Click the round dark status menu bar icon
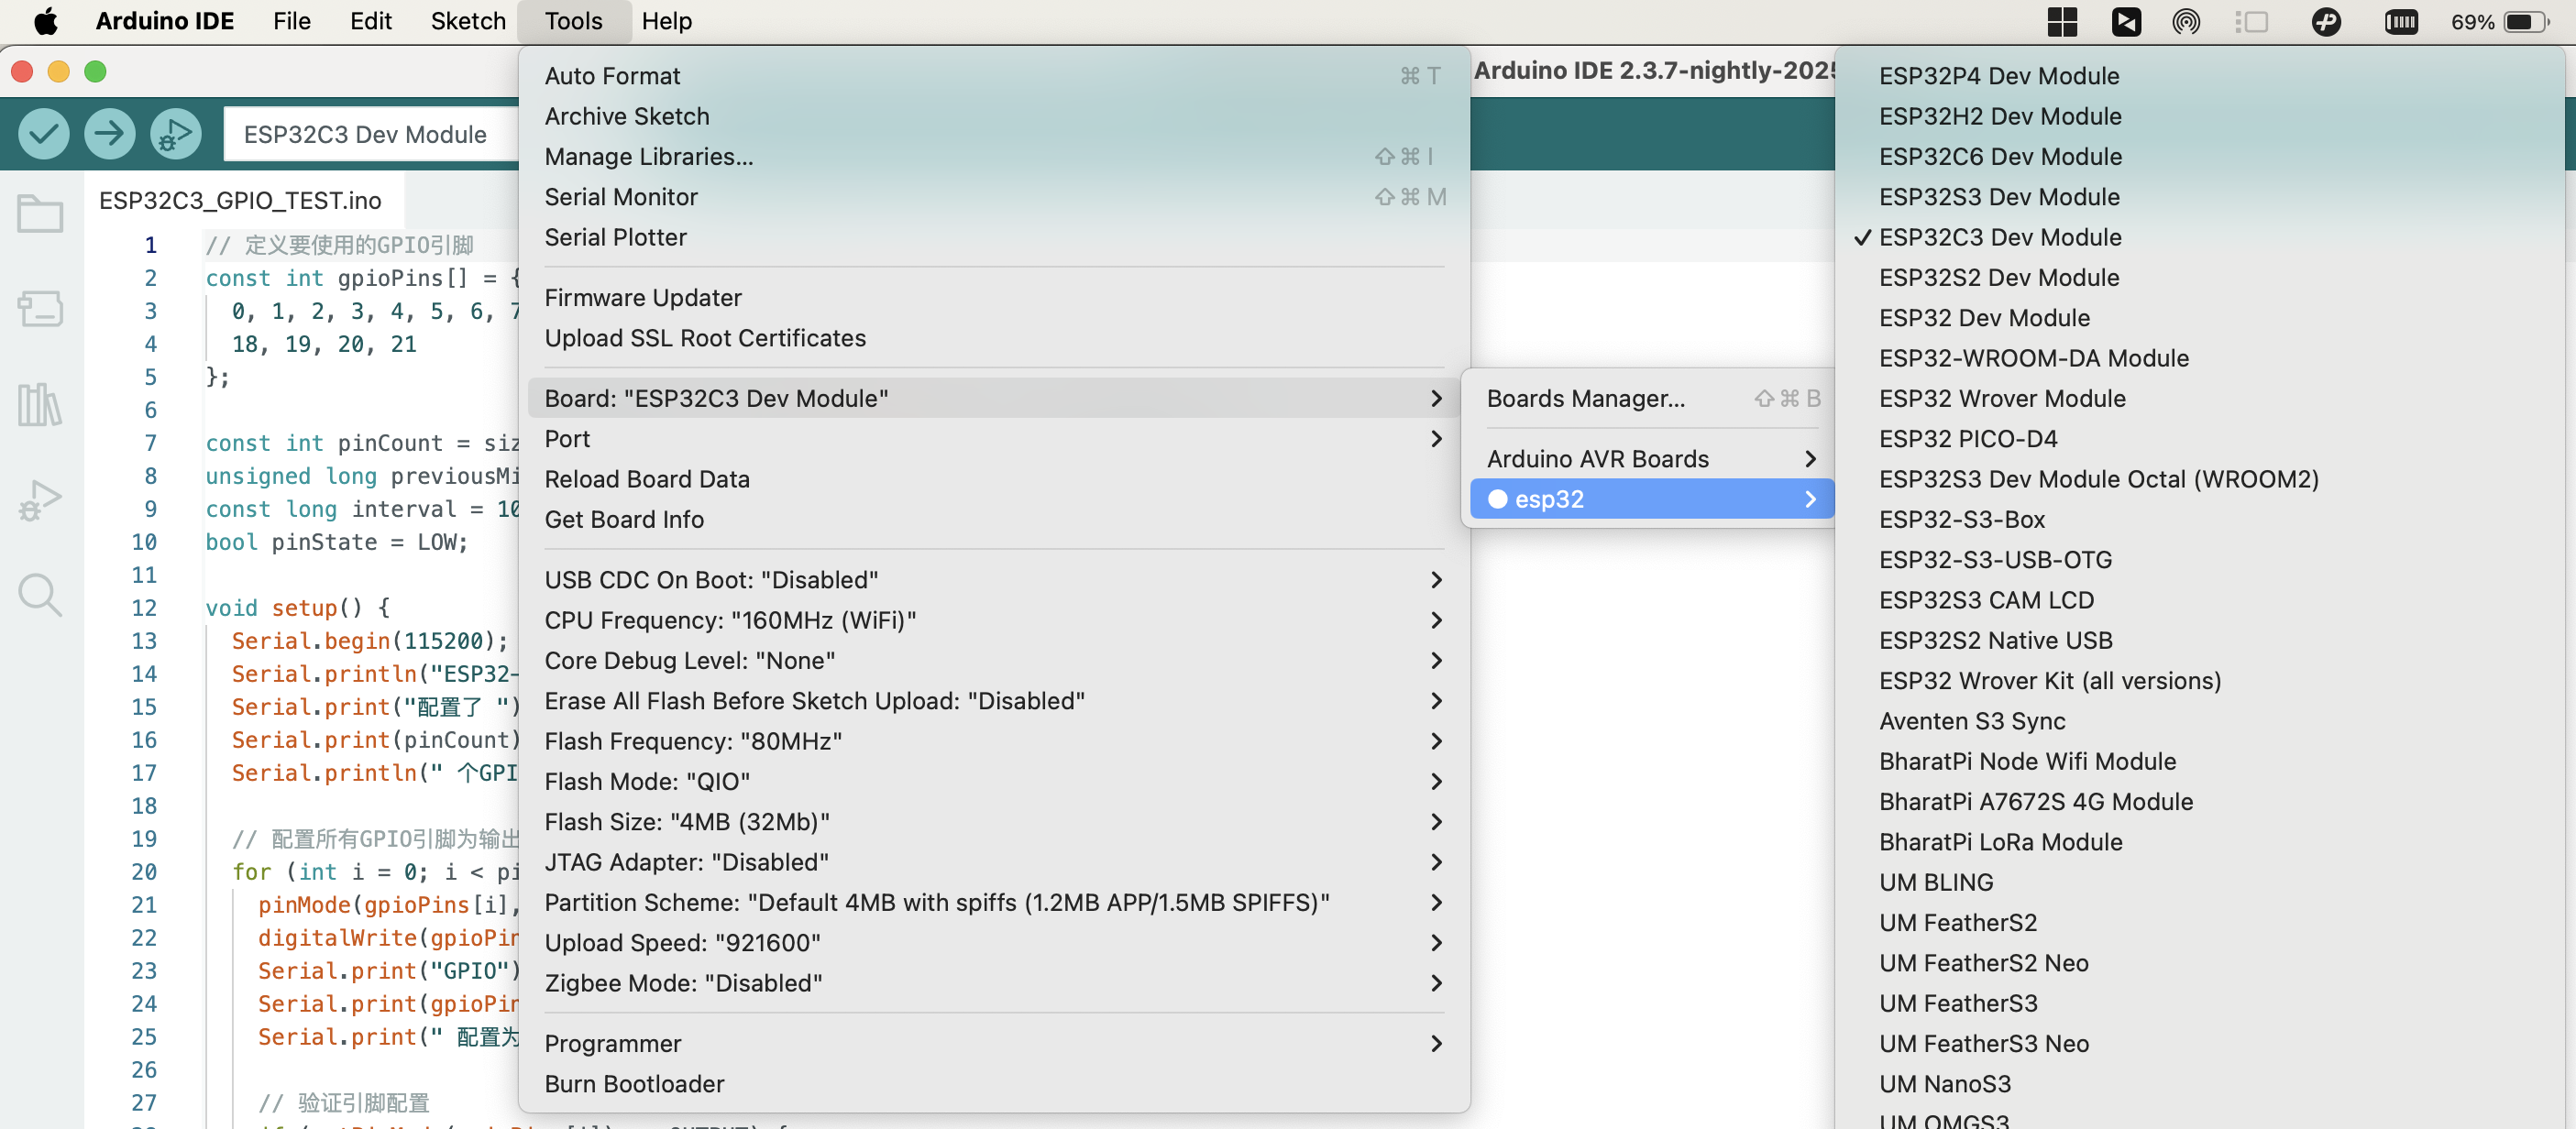Viewport: 2576px width, 1129px height. pos(2326,21)
